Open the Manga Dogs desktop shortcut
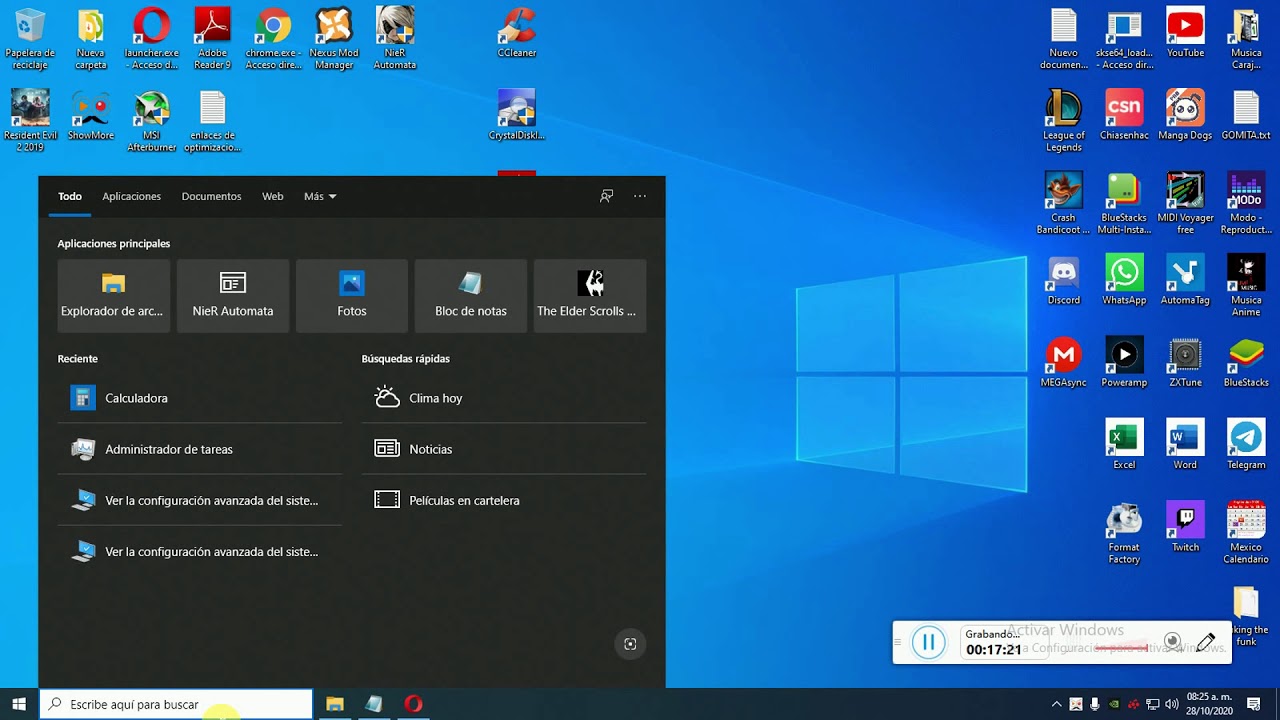The image size is (1280, 720). pos(1185,115)
